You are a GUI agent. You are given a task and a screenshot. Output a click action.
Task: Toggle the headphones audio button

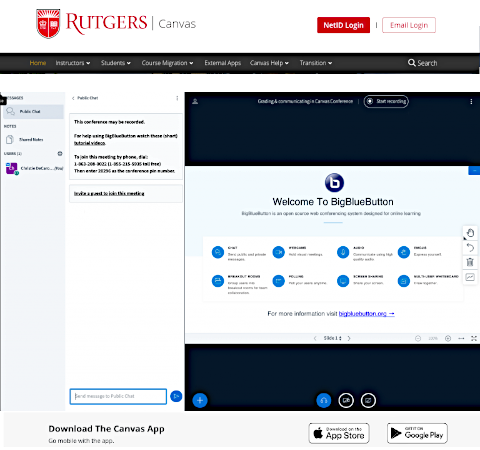click(x=324, y=400)
